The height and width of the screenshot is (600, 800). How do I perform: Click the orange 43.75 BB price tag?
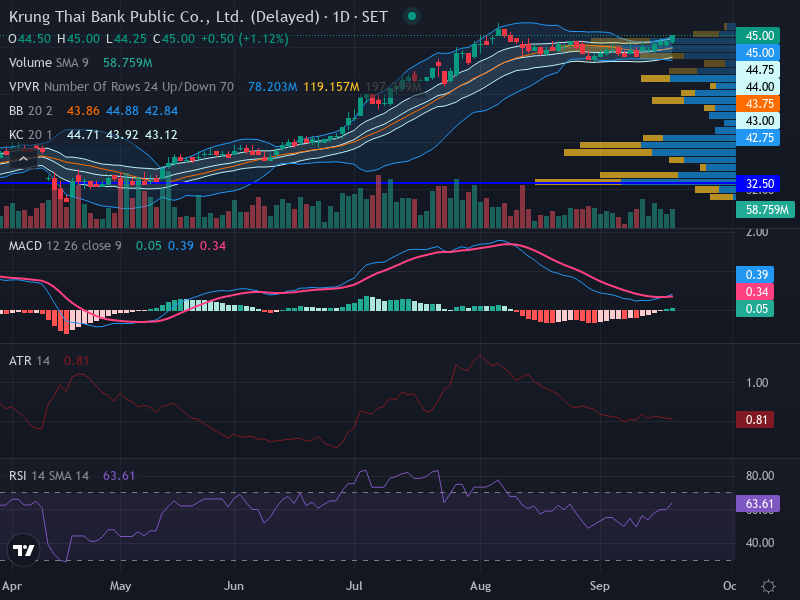tap(758, 104)
